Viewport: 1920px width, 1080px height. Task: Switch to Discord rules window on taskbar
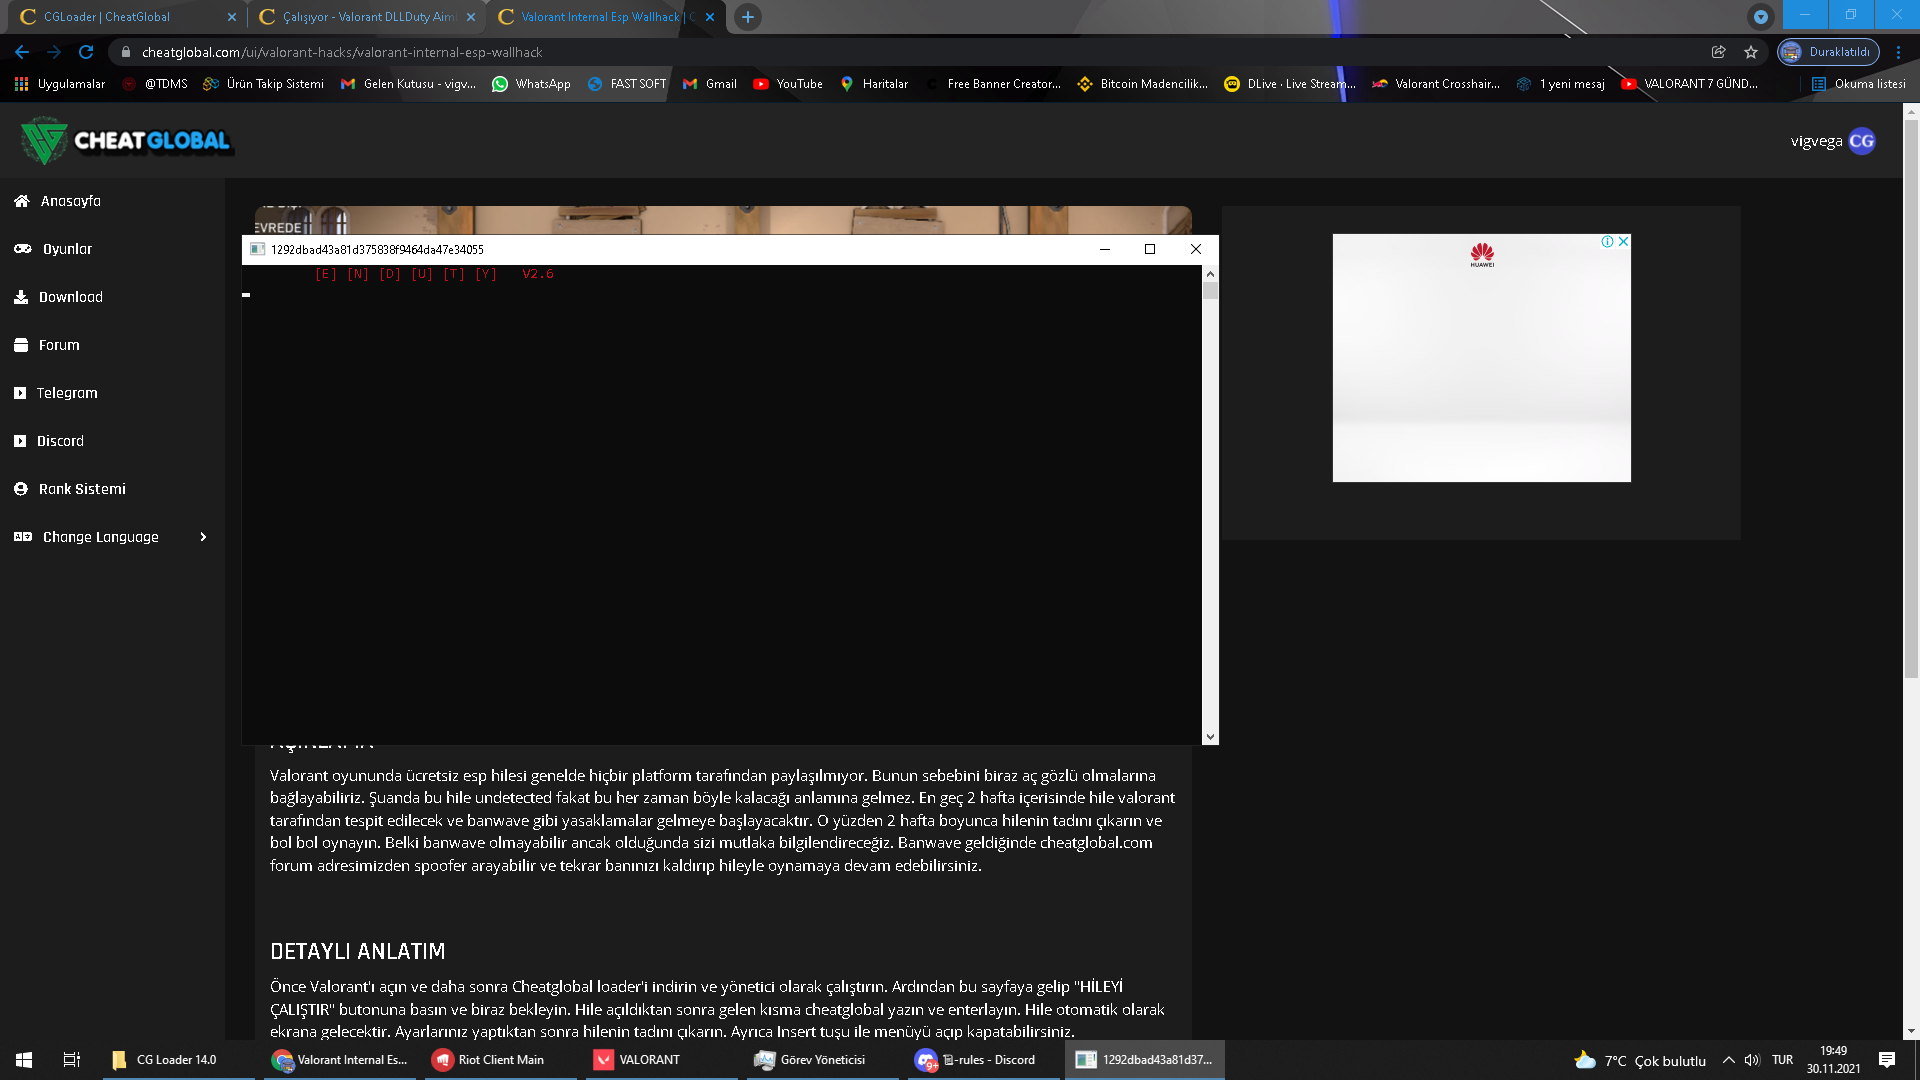(x=984, y=1060)
